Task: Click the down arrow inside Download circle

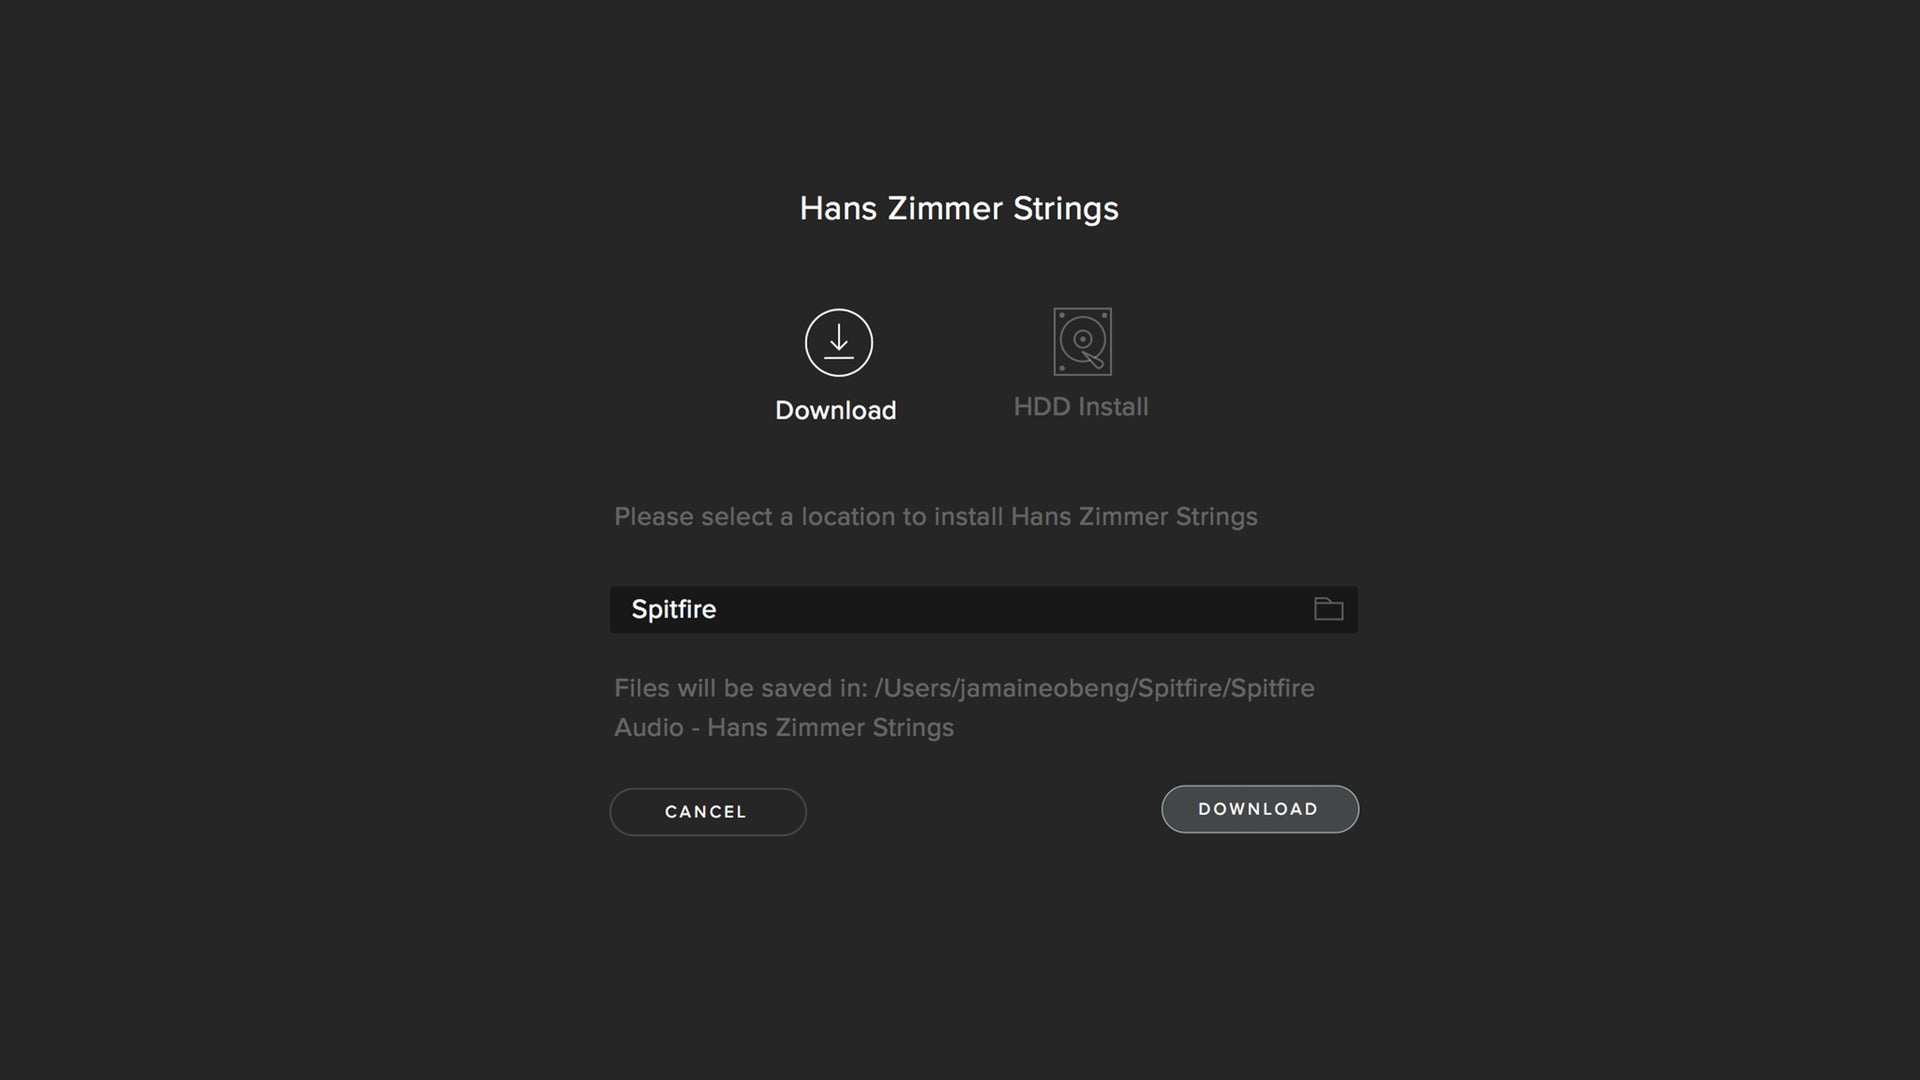Action: coord(838,340)
